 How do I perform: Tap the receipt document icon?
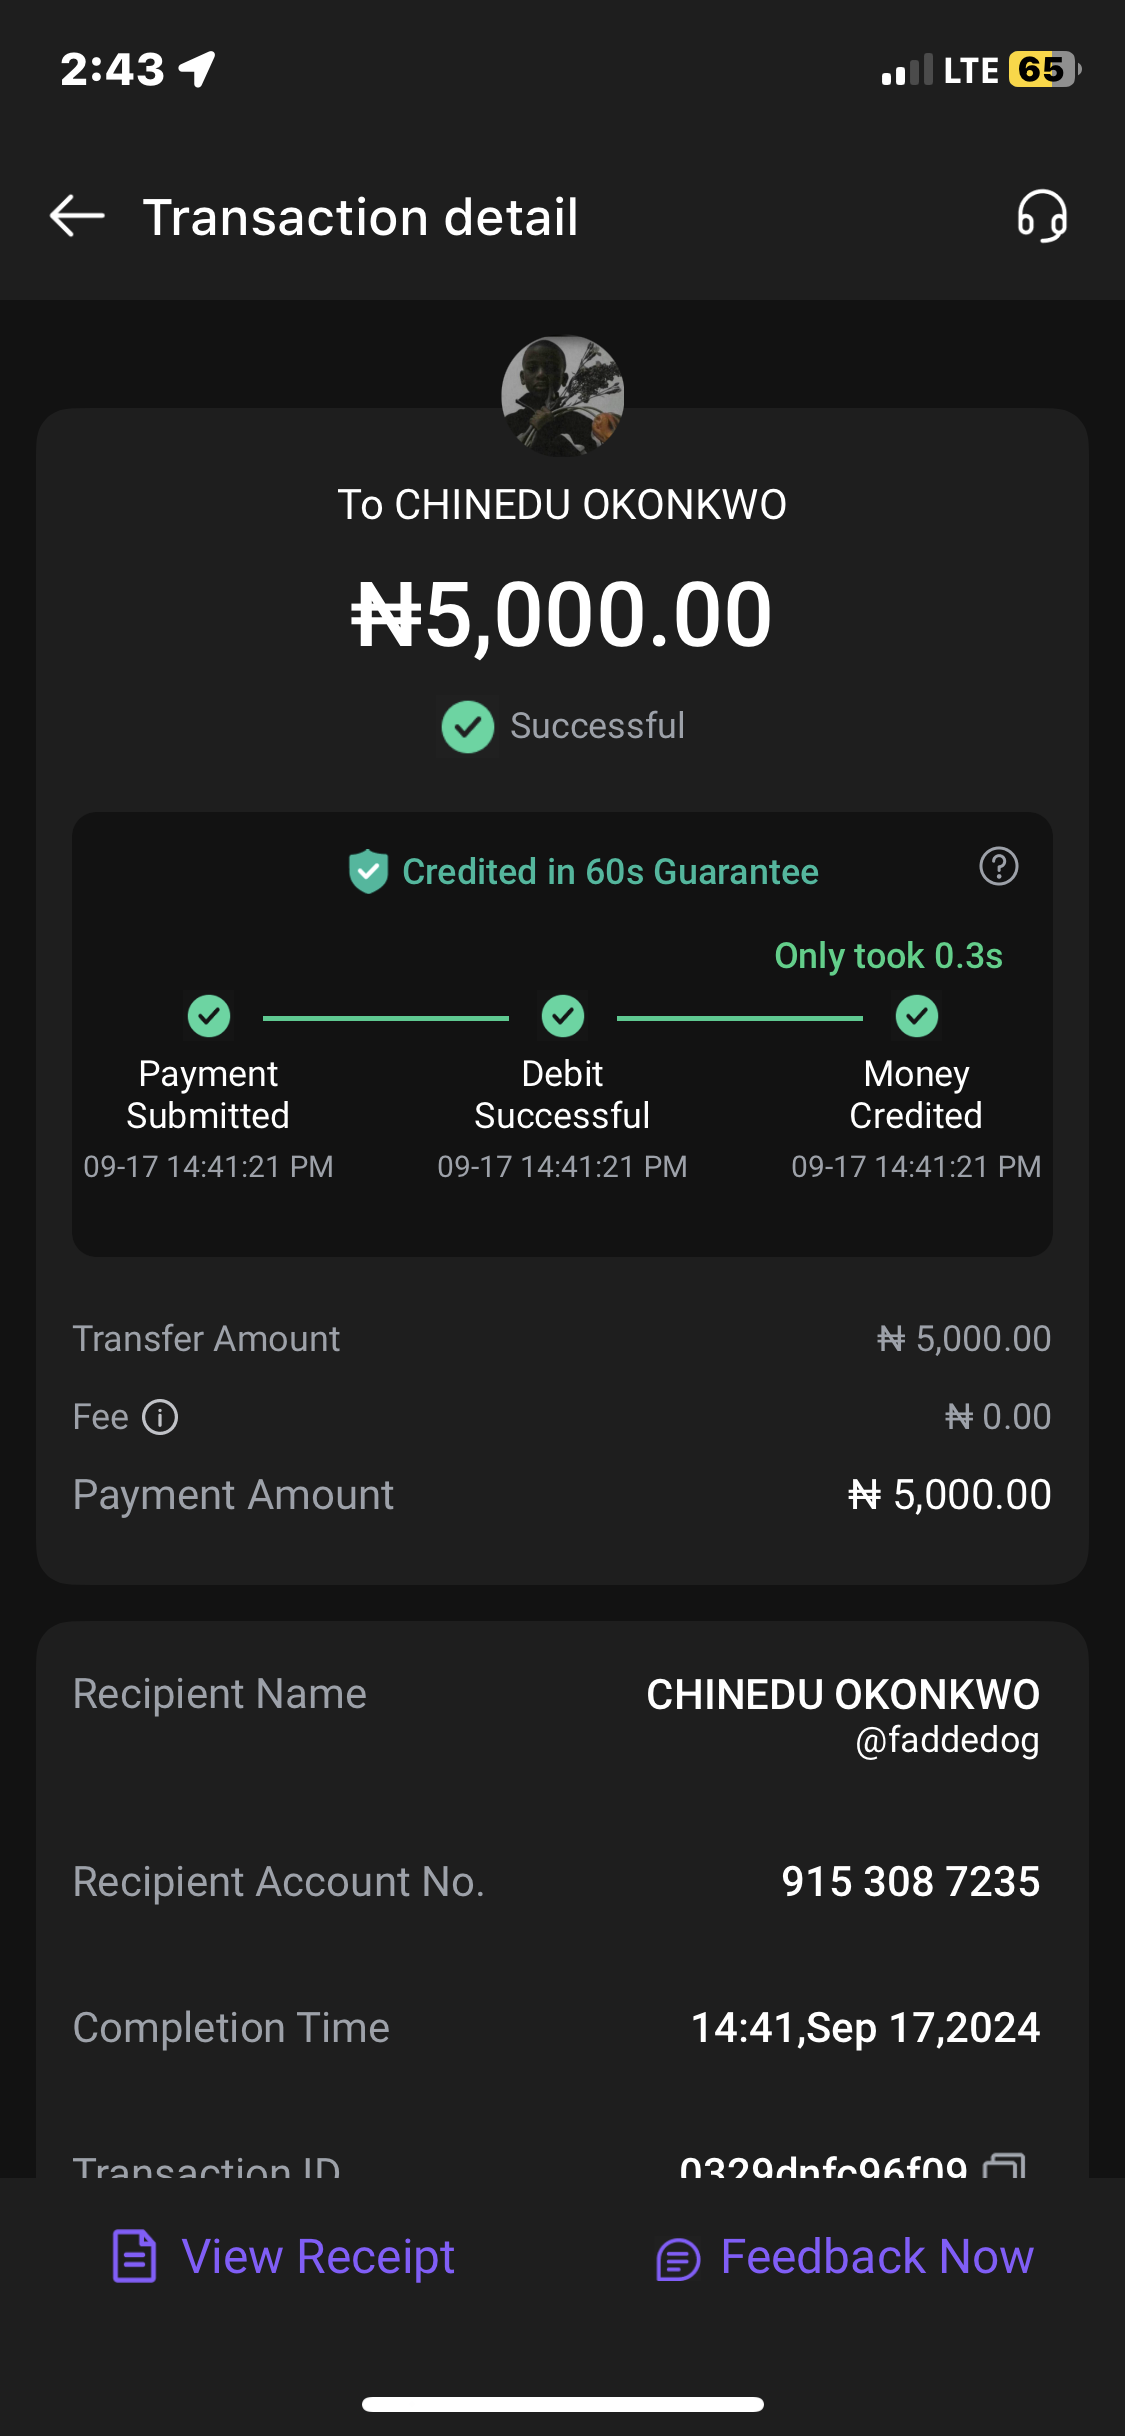click(135, 2257)
